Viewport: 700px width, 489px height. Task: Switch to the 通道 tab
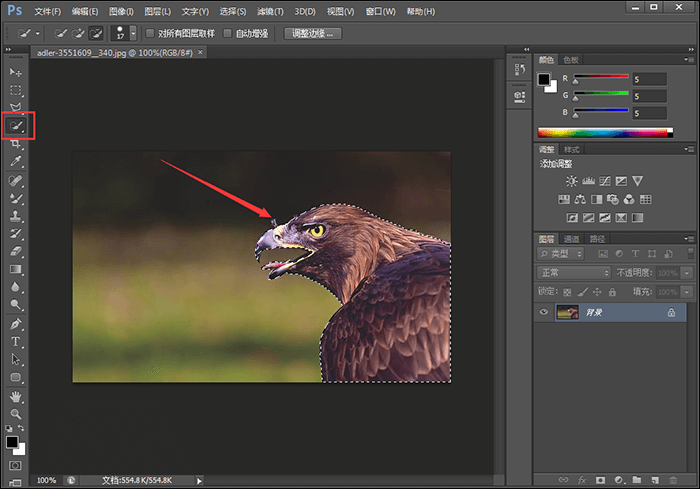(571, 239)
